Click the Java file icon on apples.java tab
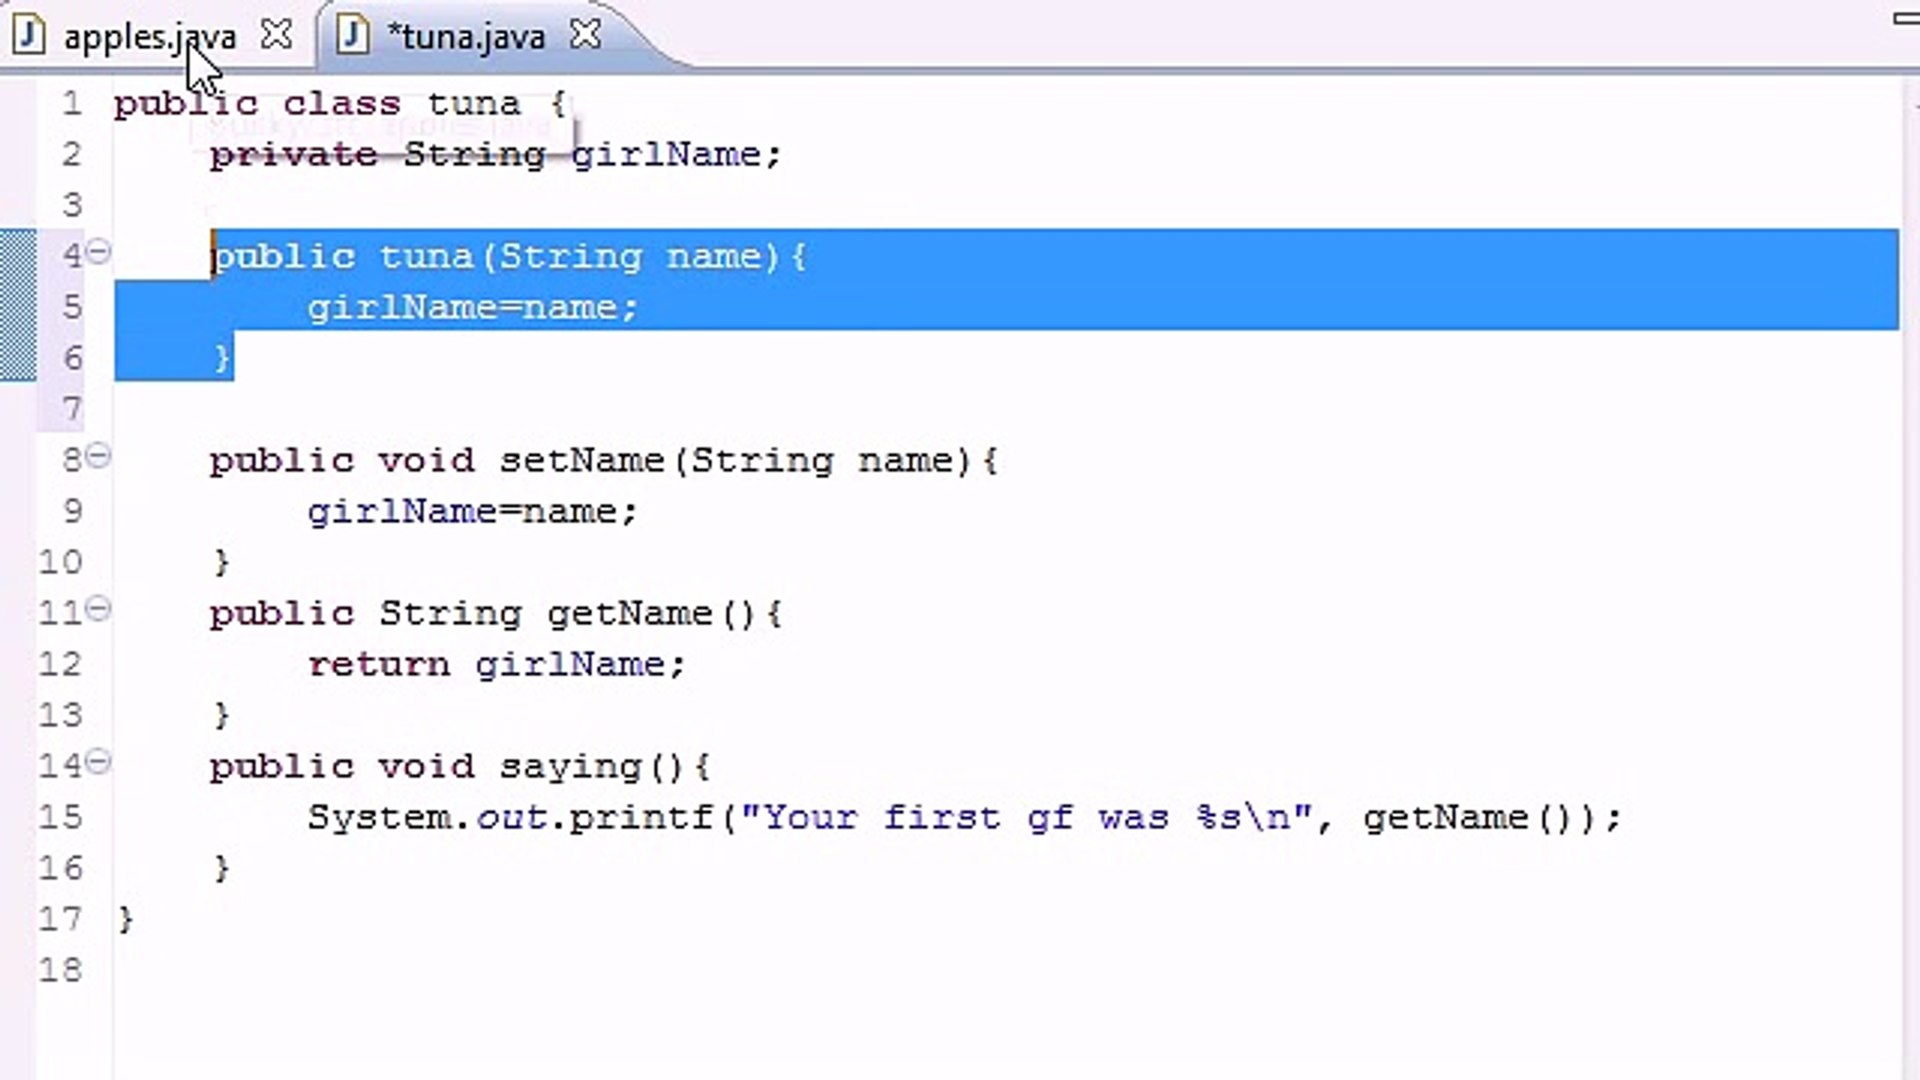 pos(28,36)
